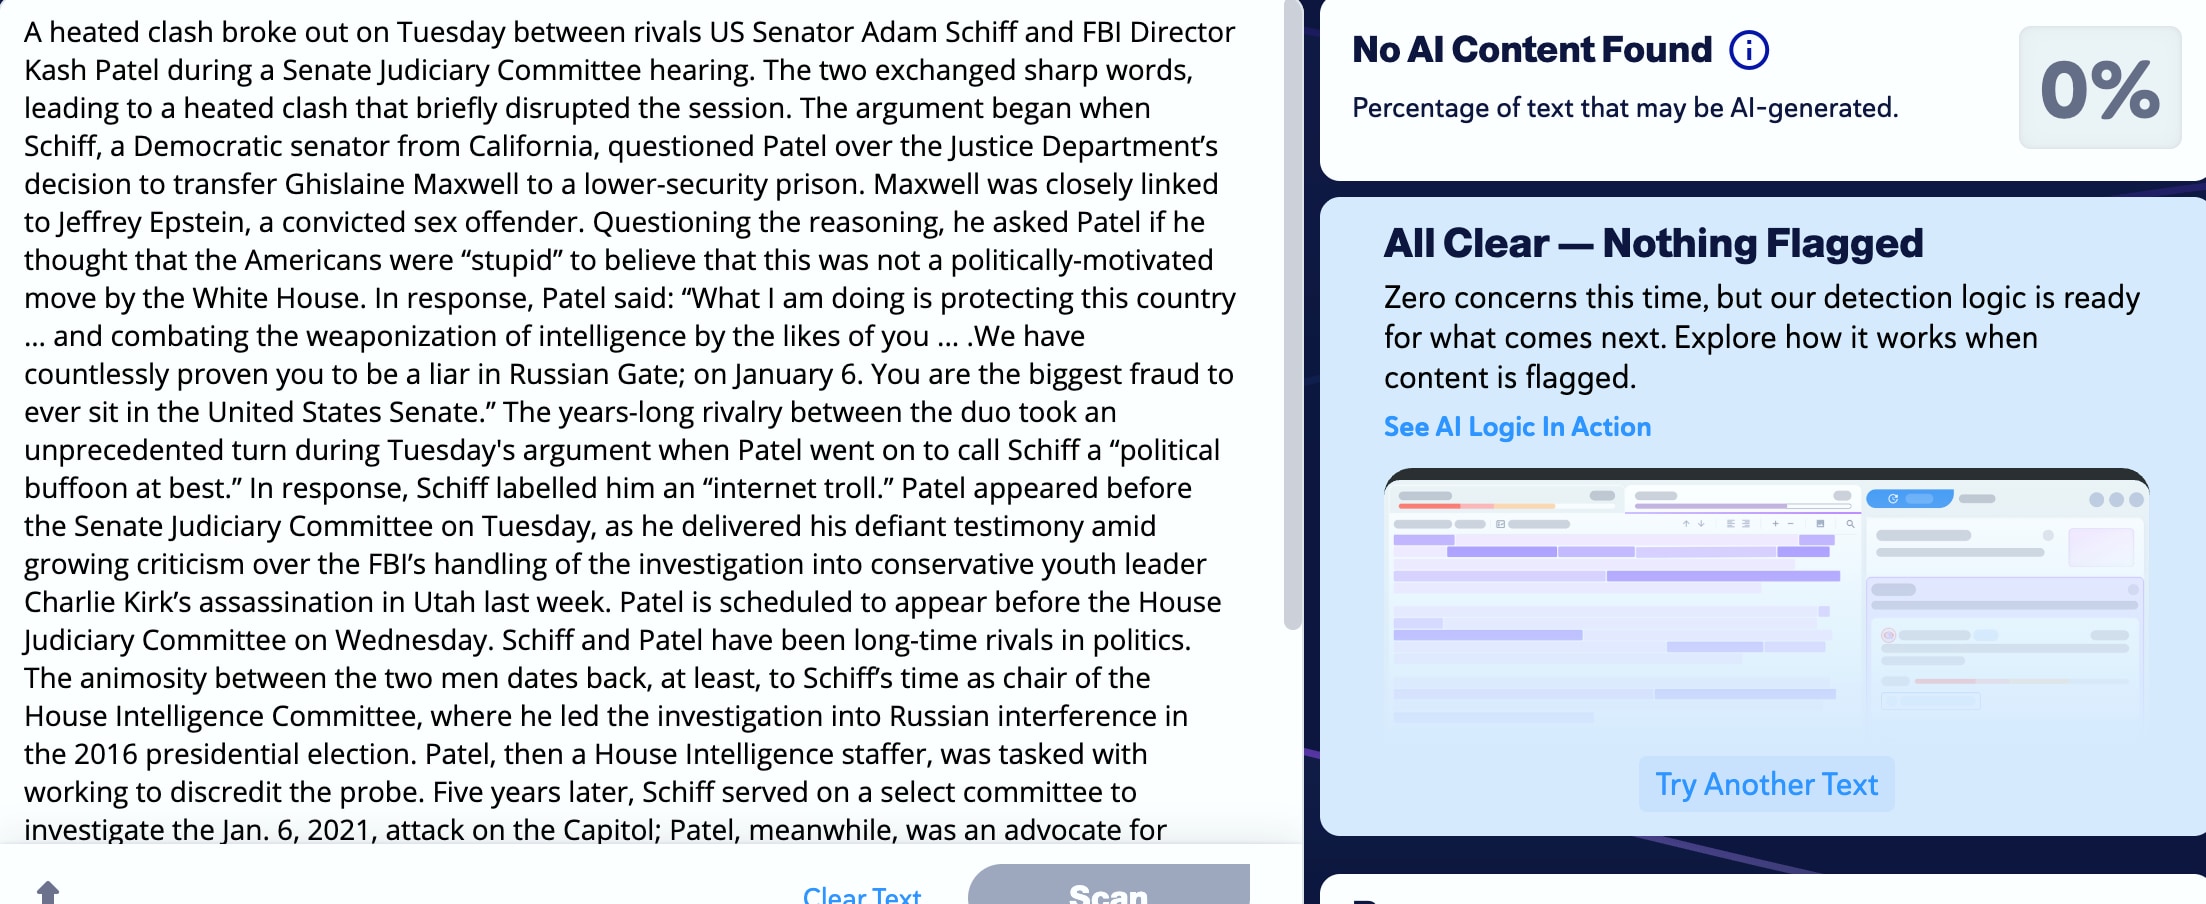2206x904 pixels.
Task: Click the AI logic preview screenshot thumbnail
Action: click(1766, 598)
